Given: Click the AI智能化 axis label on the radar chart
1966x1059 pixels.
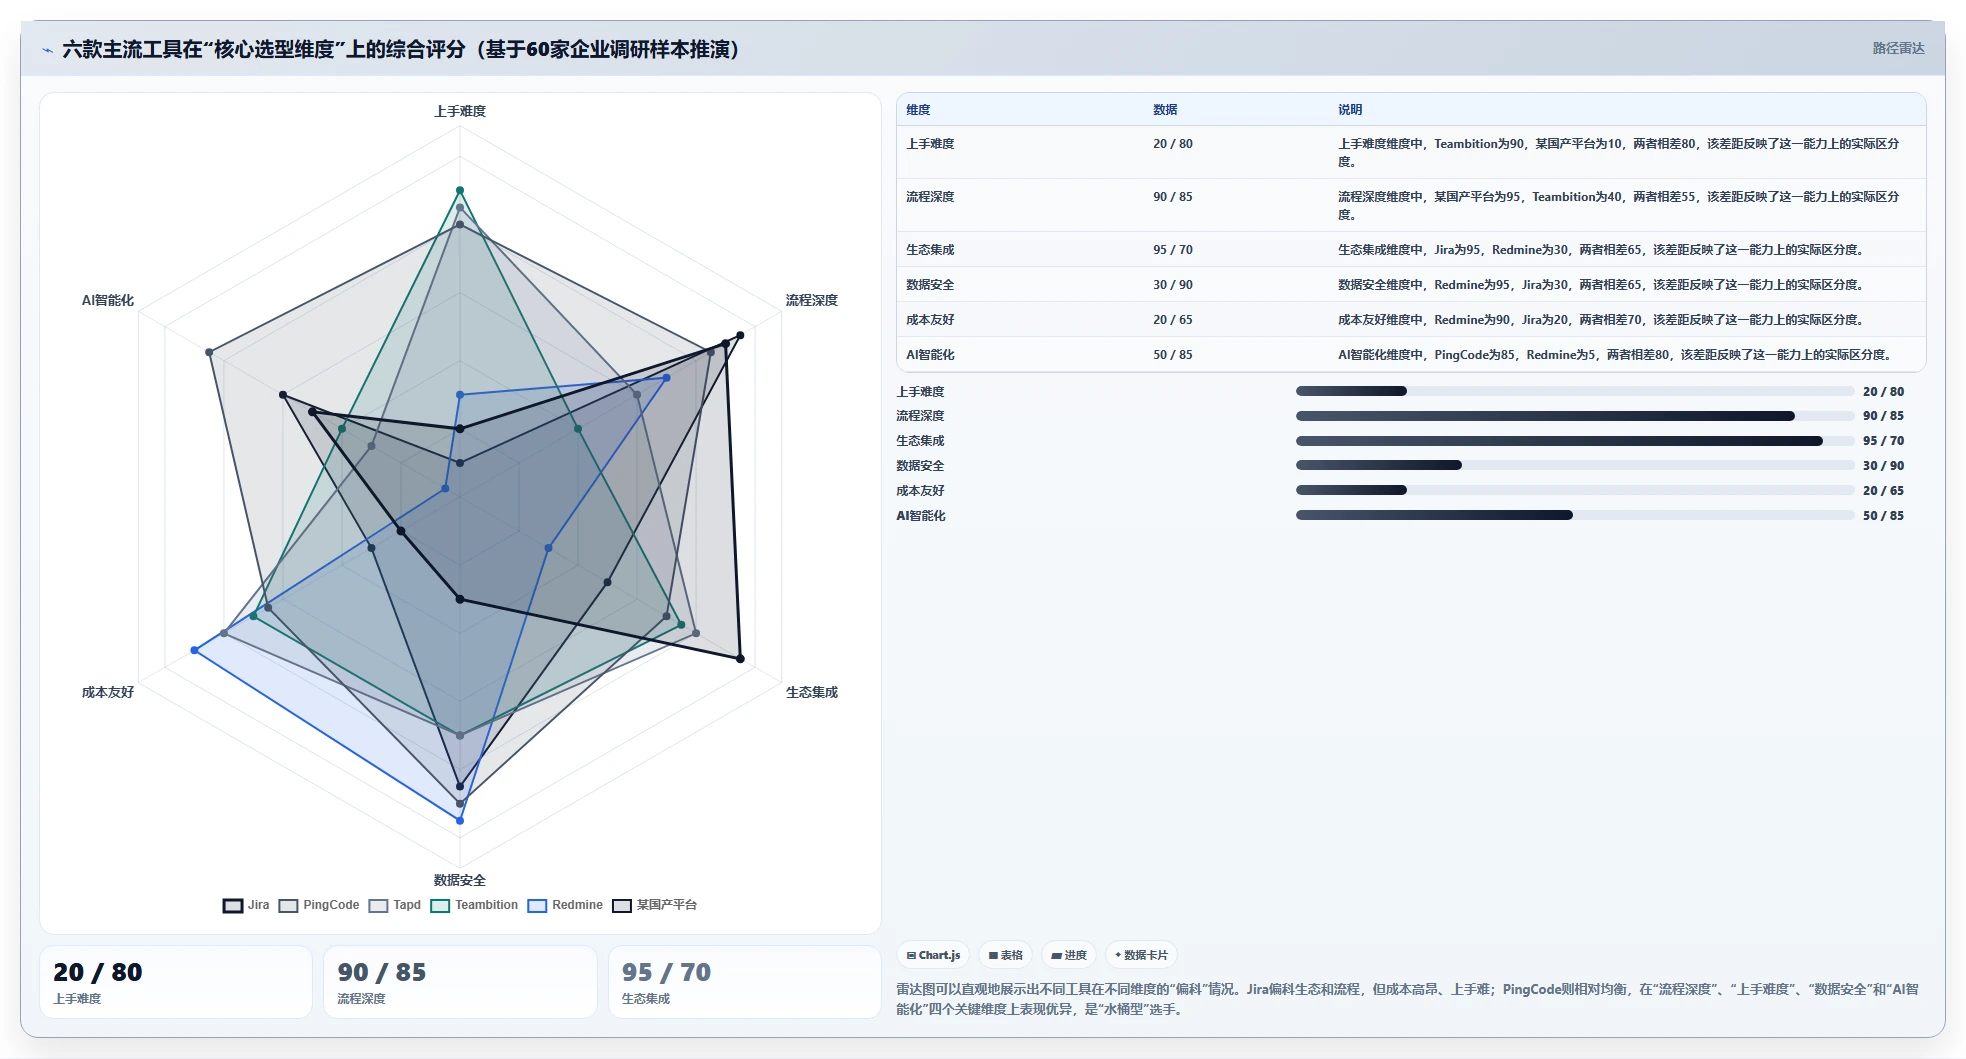Looking at the screenshot, I should click(x=108, y=300).
